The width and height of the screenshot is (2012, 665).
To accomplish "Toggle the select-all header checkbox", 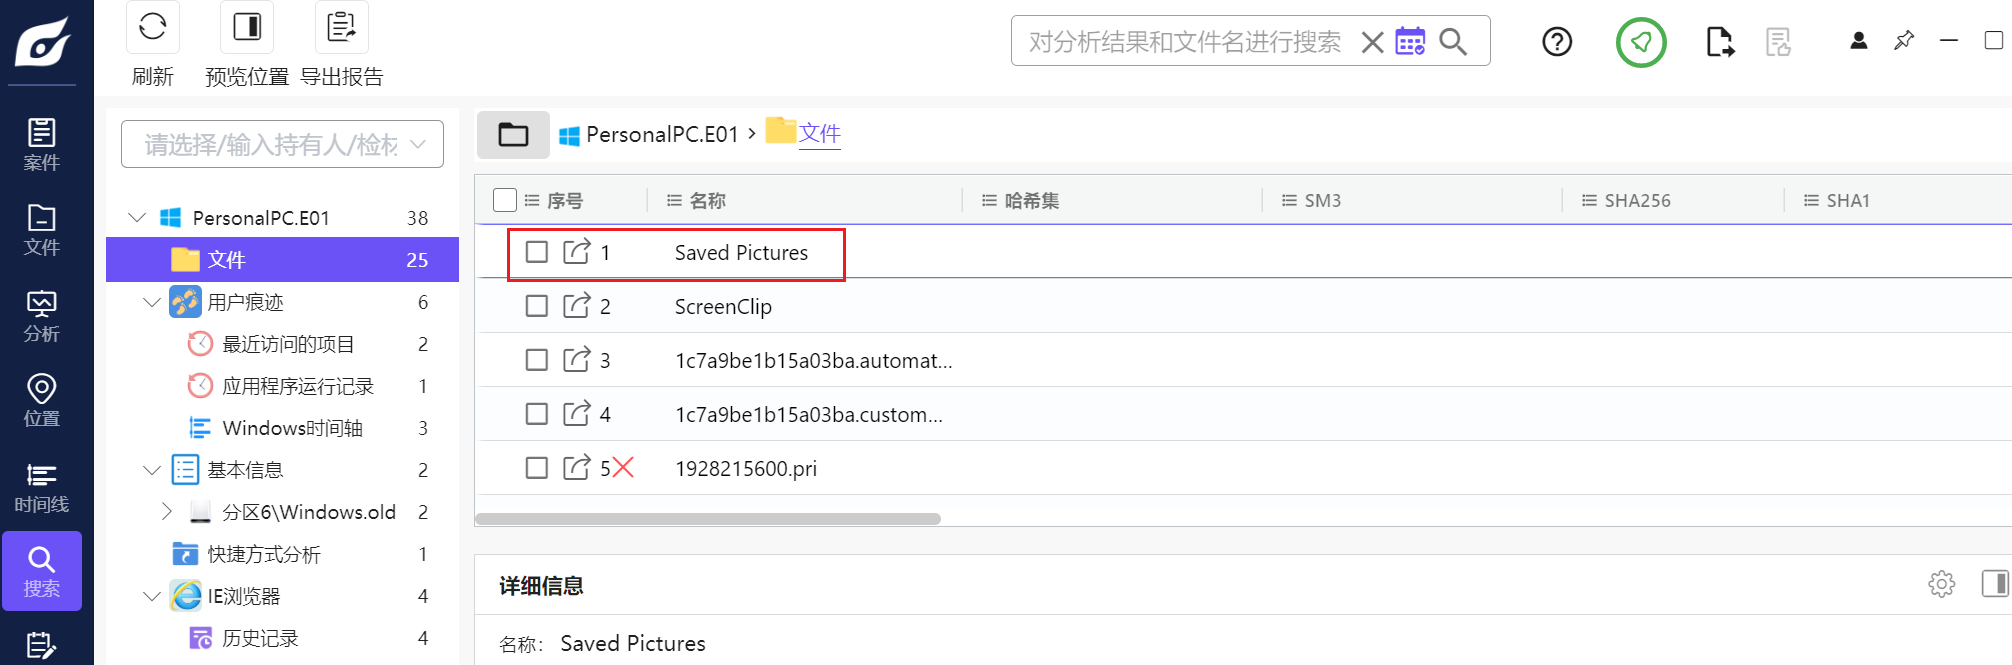I will pyautogui.click(x=505, y=200).
